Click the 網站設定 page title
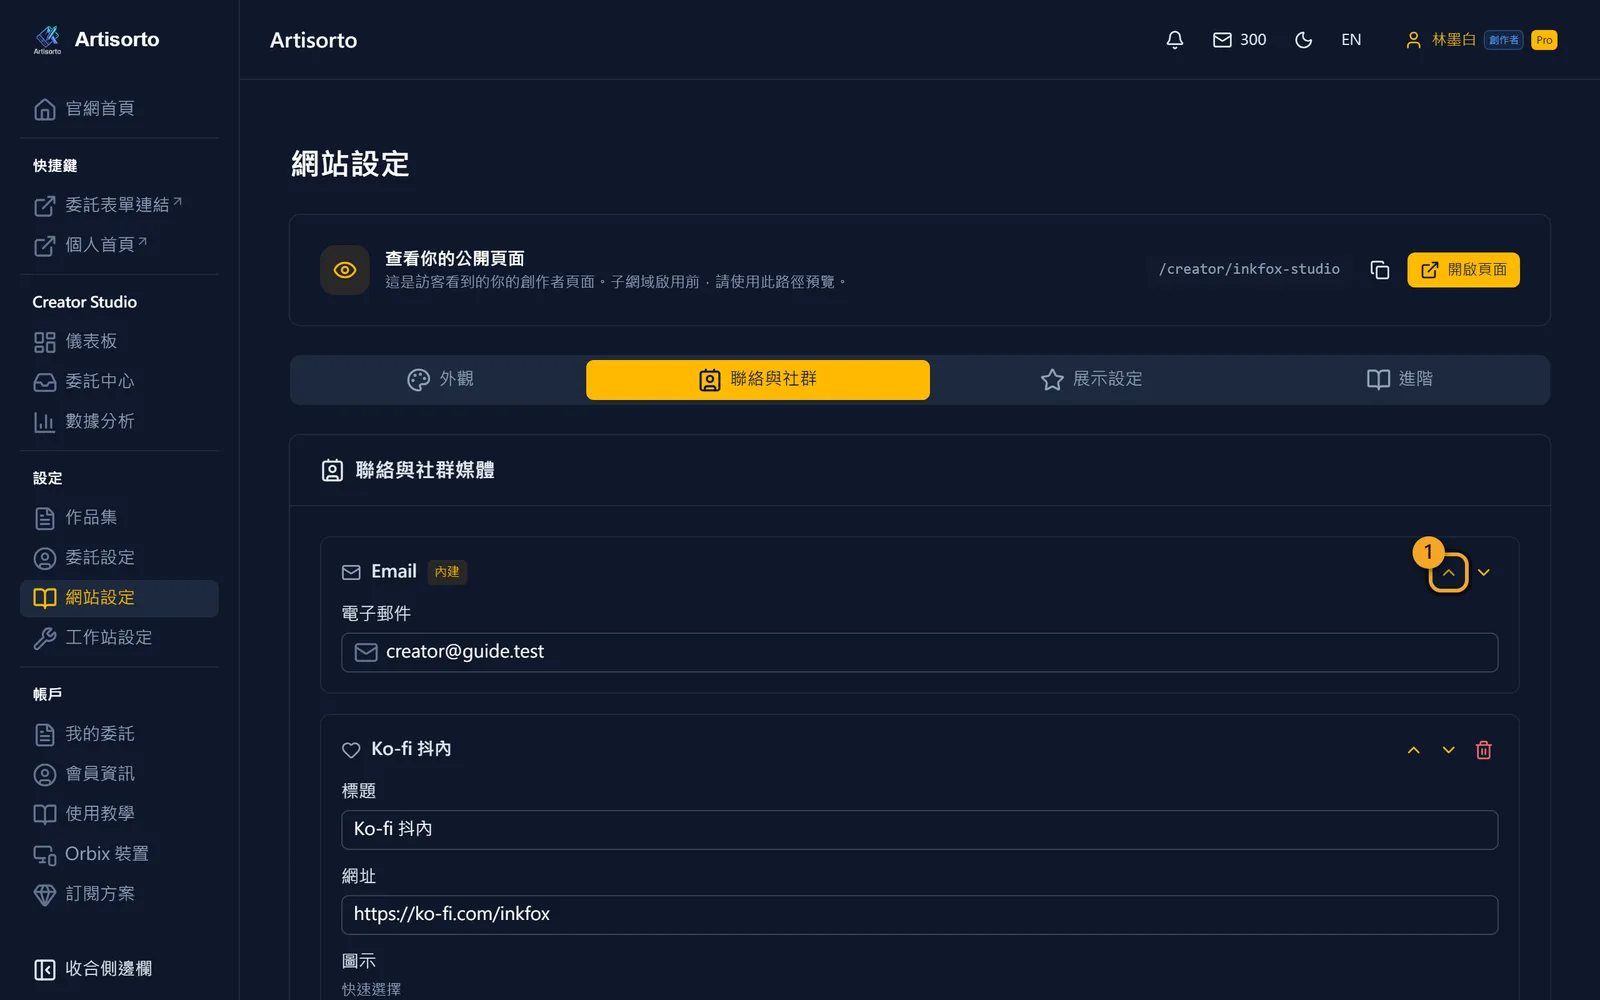The width and height of the screenshot is (1600, 1000). pyautogui.click(x=350, y=164)
